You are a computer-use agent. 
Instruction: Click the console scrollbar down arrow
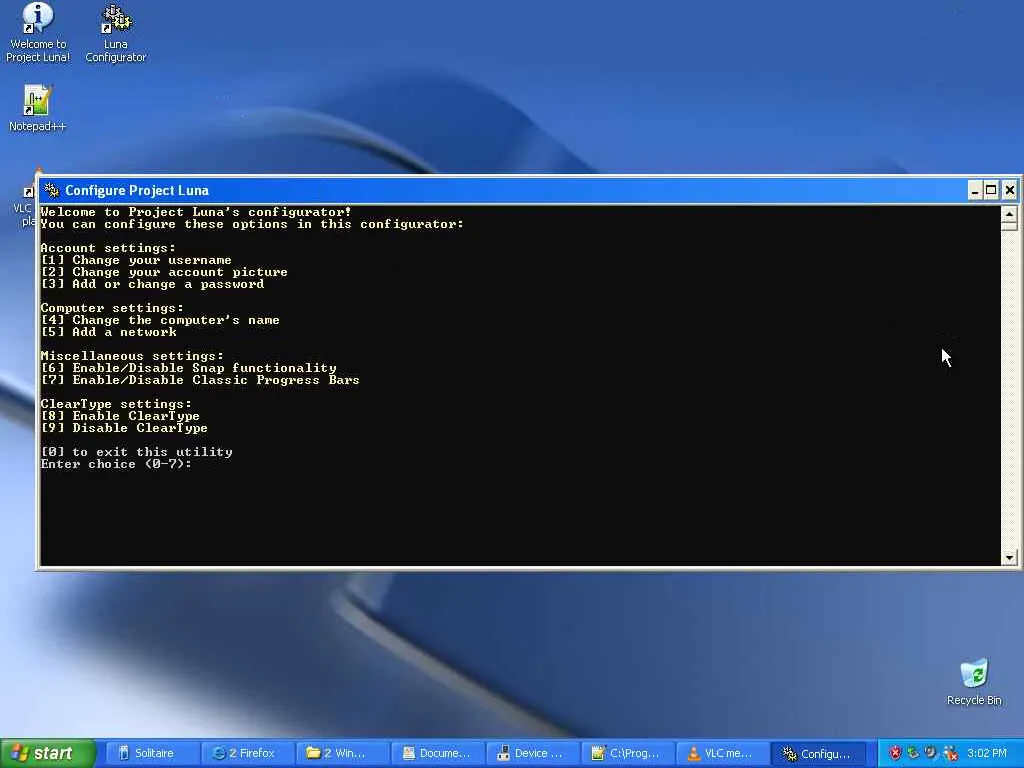pyautogui.click(x=1009, y=558)
